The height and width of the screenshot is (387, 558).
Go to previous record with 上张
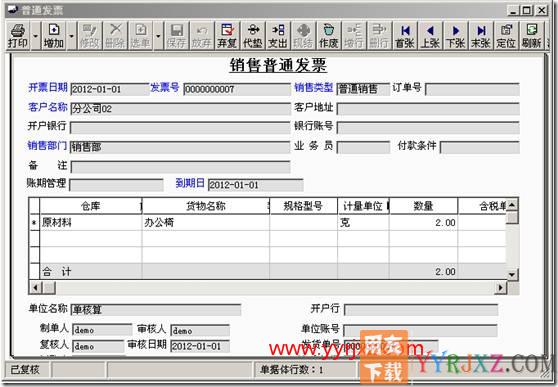[x=430, y=36]
